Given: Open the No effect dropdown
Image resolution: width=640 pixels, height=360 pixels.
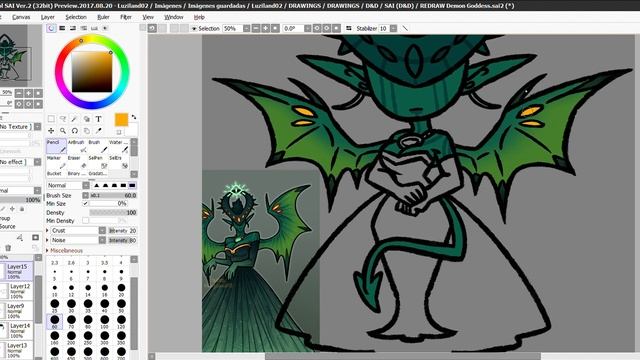Looking at the screenshot, I should 37,162.
